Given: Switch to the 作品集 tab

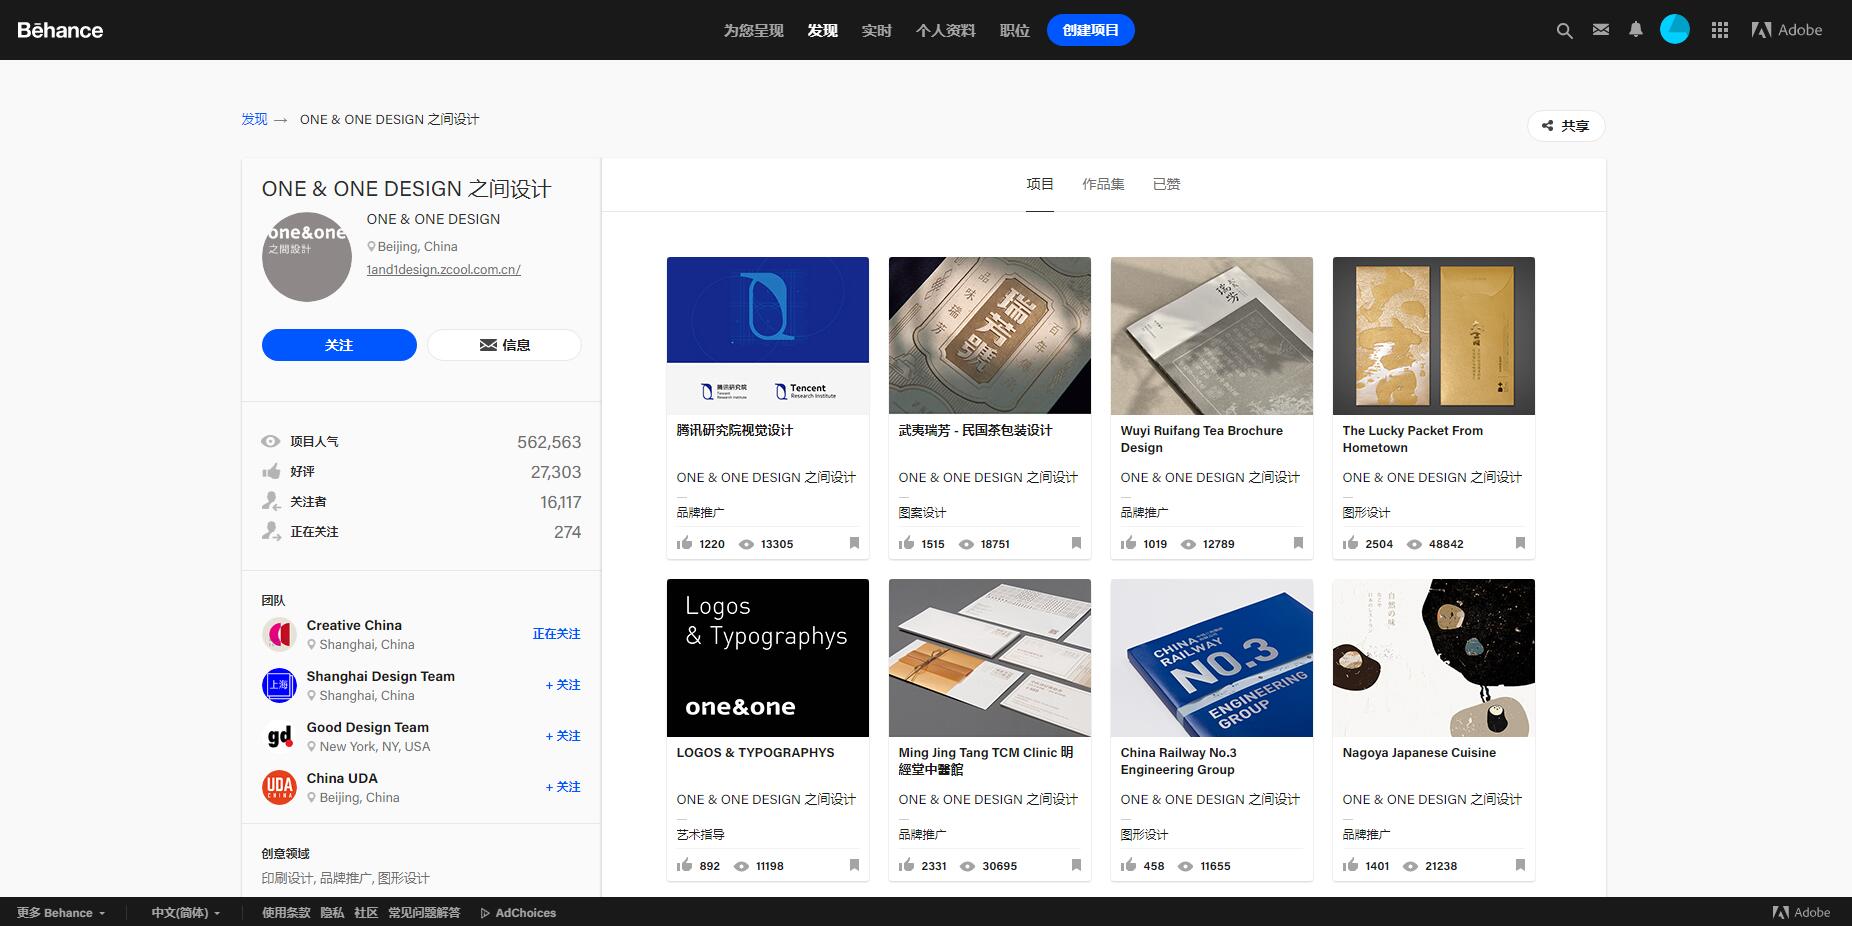Looking at the screenshot, I should [1103, 184].
